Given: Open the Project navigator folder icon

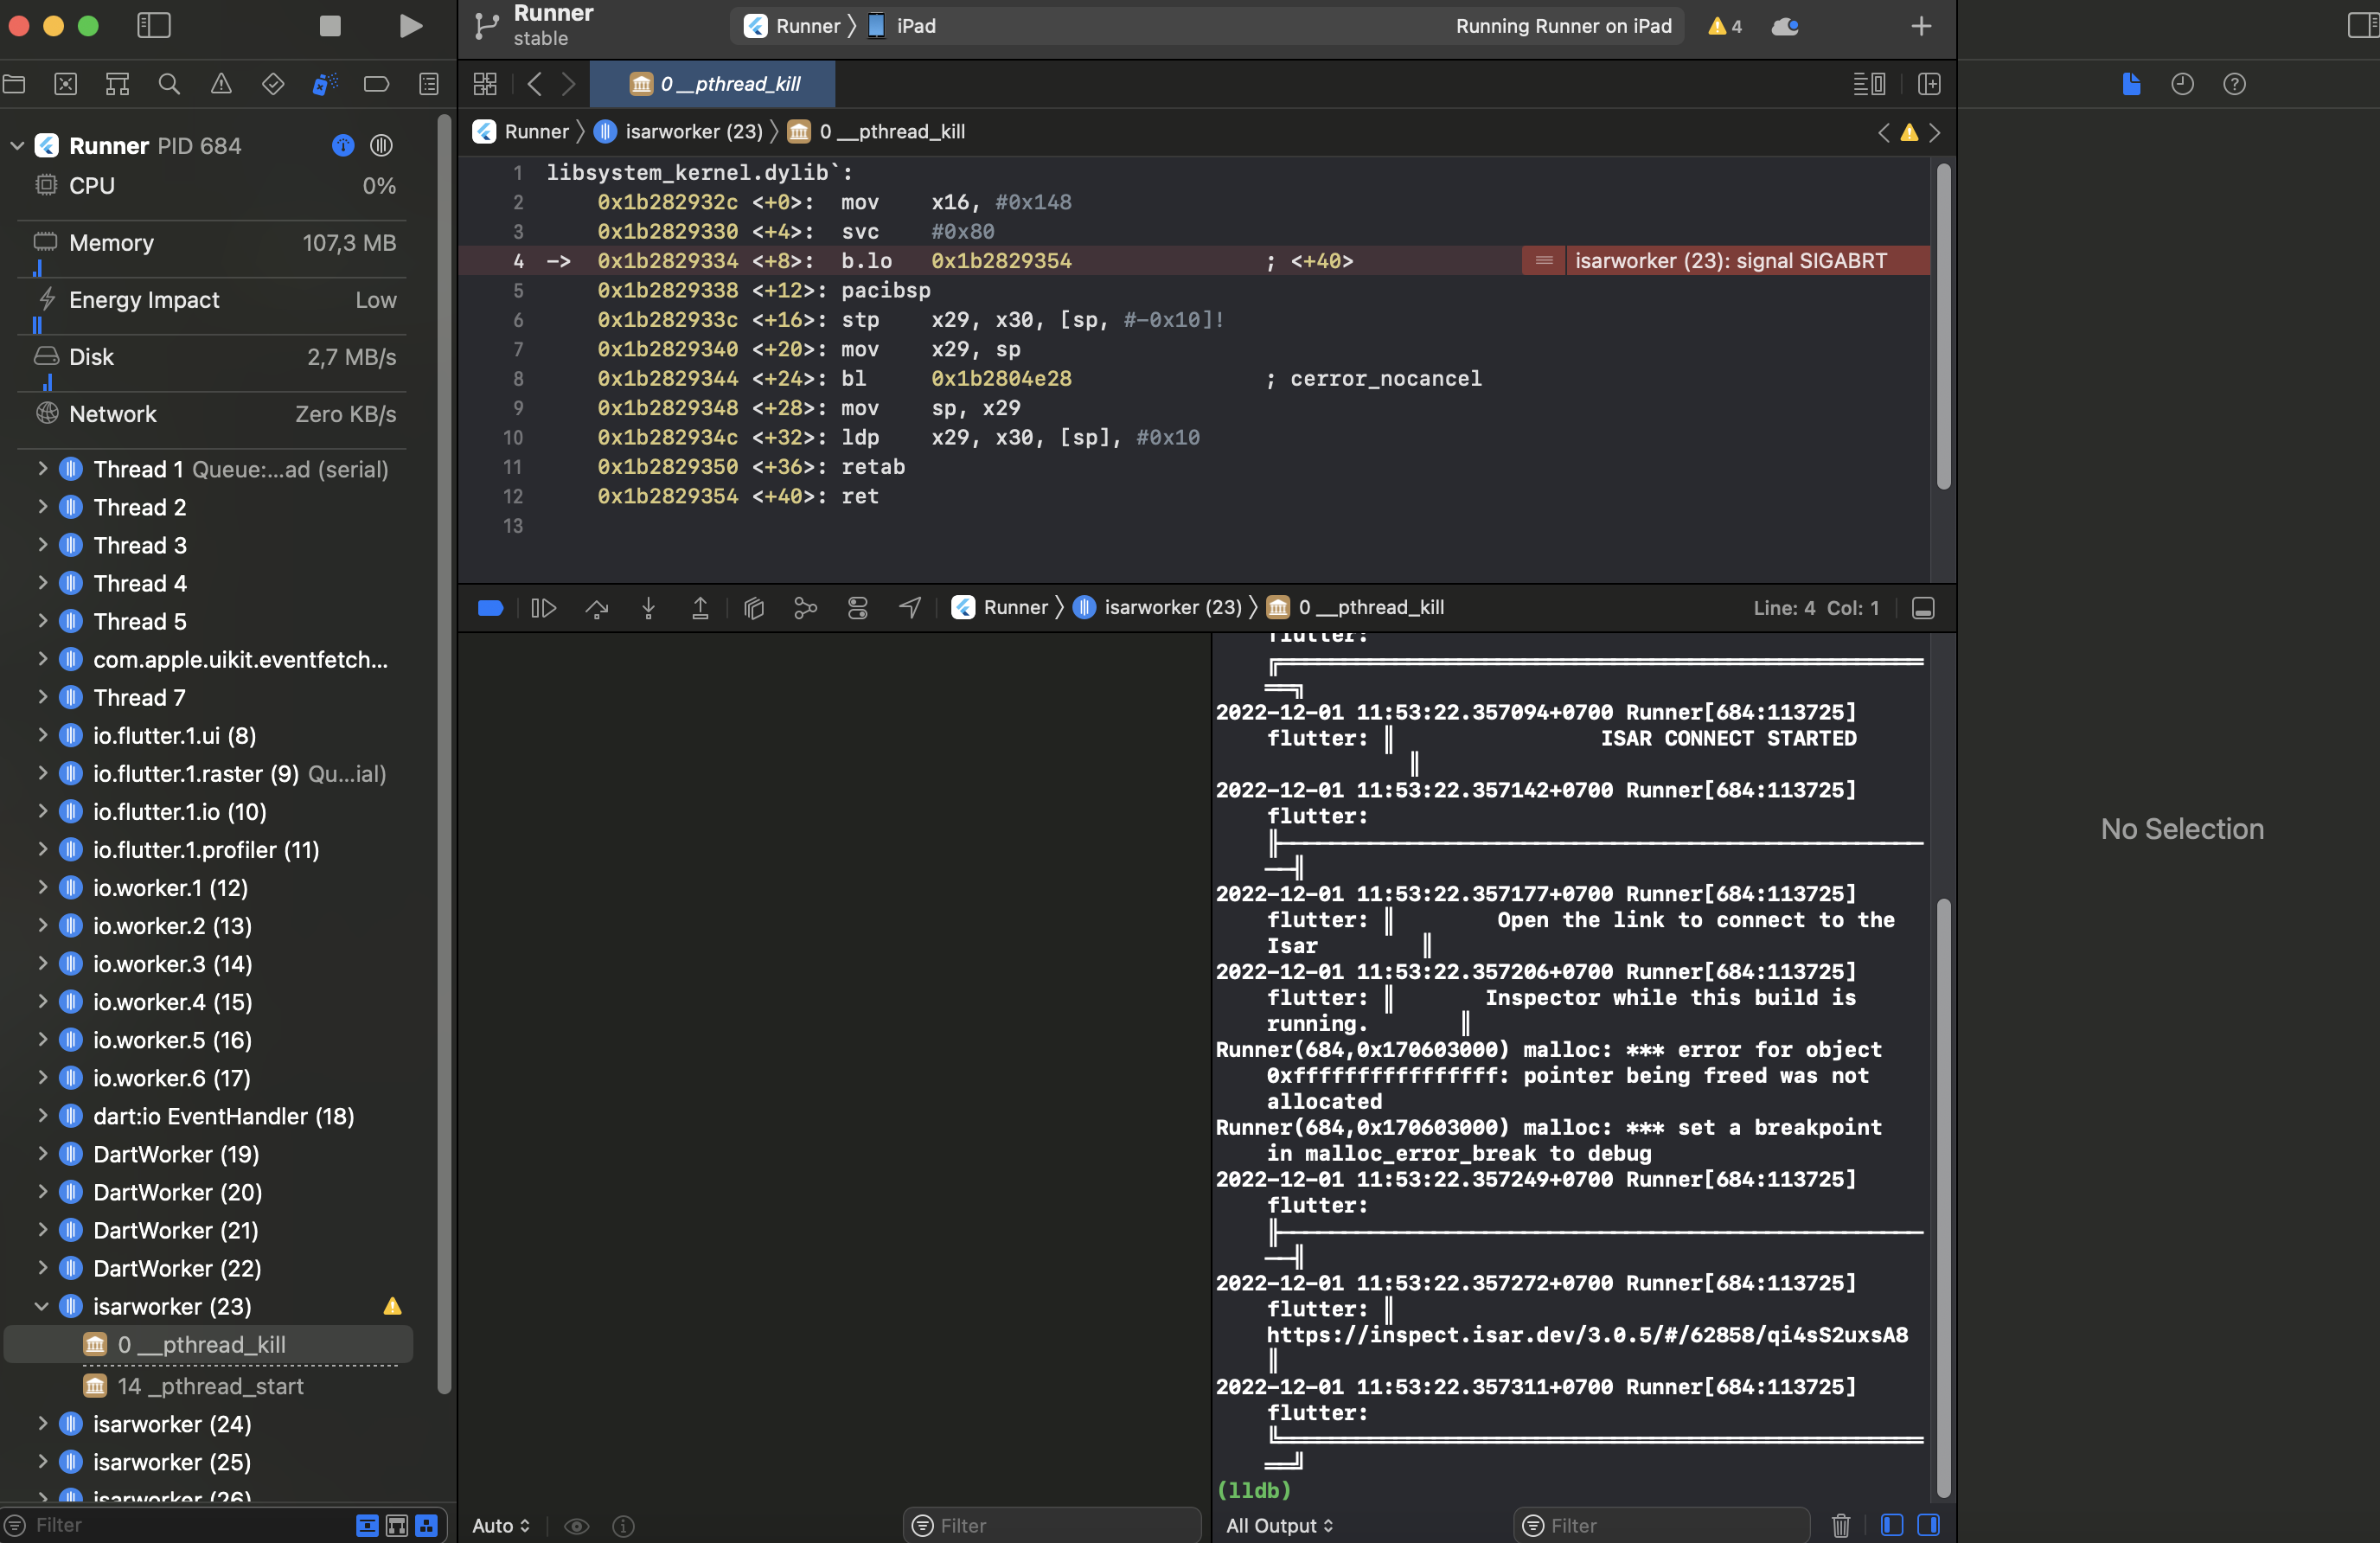Looking at the screenshot, I should point(15,84).
